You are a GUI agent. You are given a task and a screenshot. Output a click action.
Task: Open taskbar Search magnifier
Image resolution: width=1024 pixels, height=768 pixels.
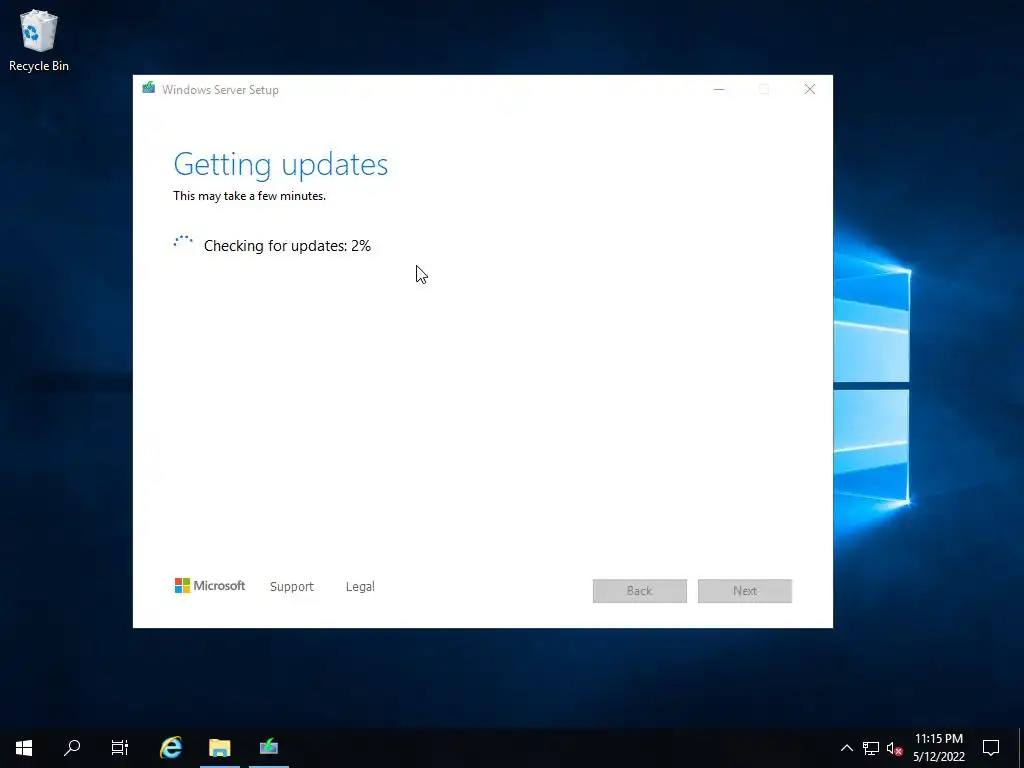72,747
